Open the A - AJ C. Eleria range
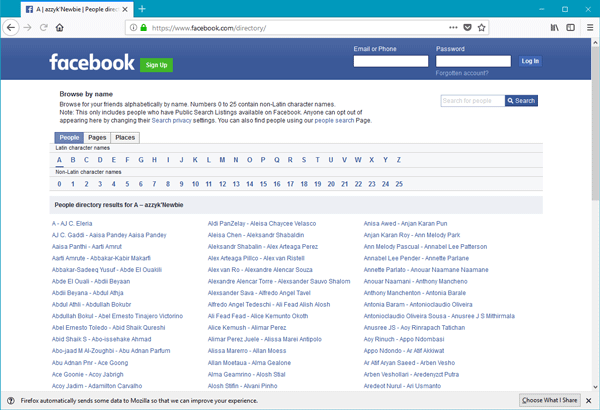The image size is (600, 410). pos(72,223)
